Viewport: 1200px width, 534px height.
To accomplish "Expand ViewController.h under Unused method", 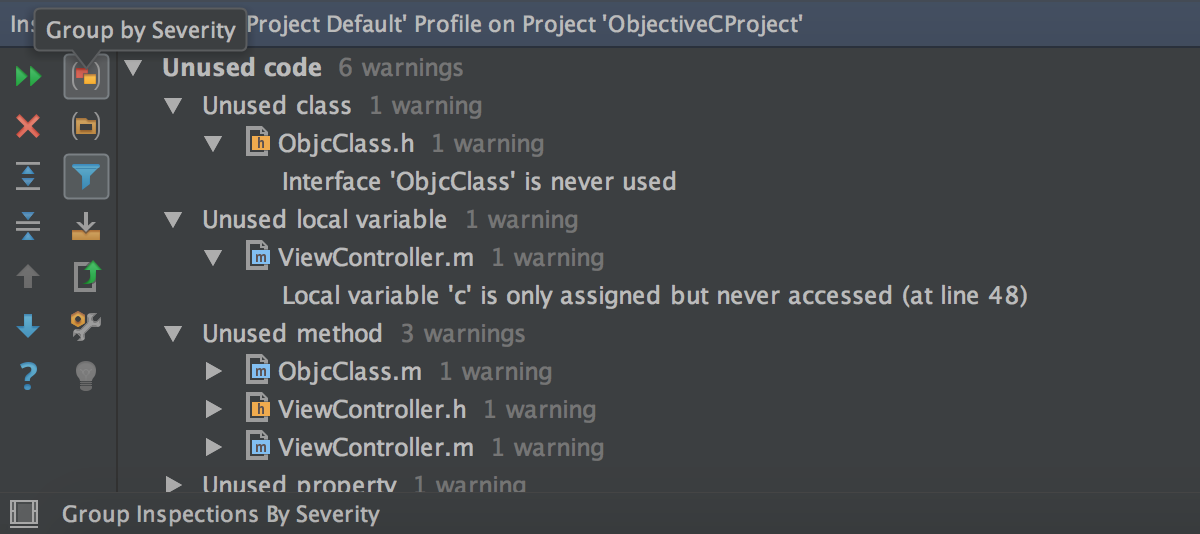I will click(x=212, y=410).
